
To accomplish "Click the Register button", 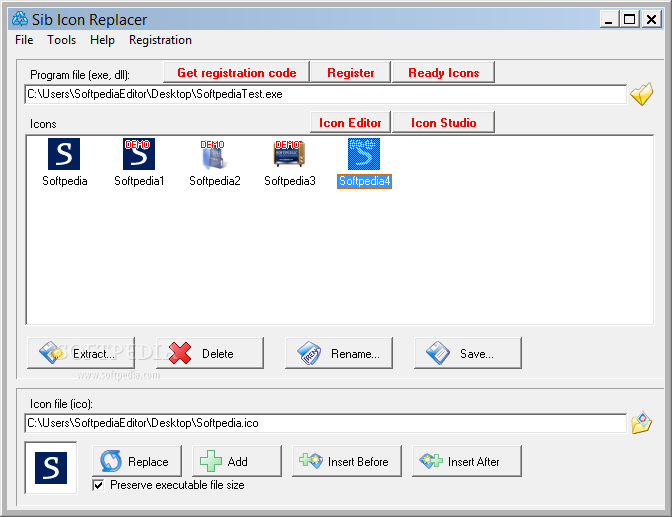I will point(351,72).
